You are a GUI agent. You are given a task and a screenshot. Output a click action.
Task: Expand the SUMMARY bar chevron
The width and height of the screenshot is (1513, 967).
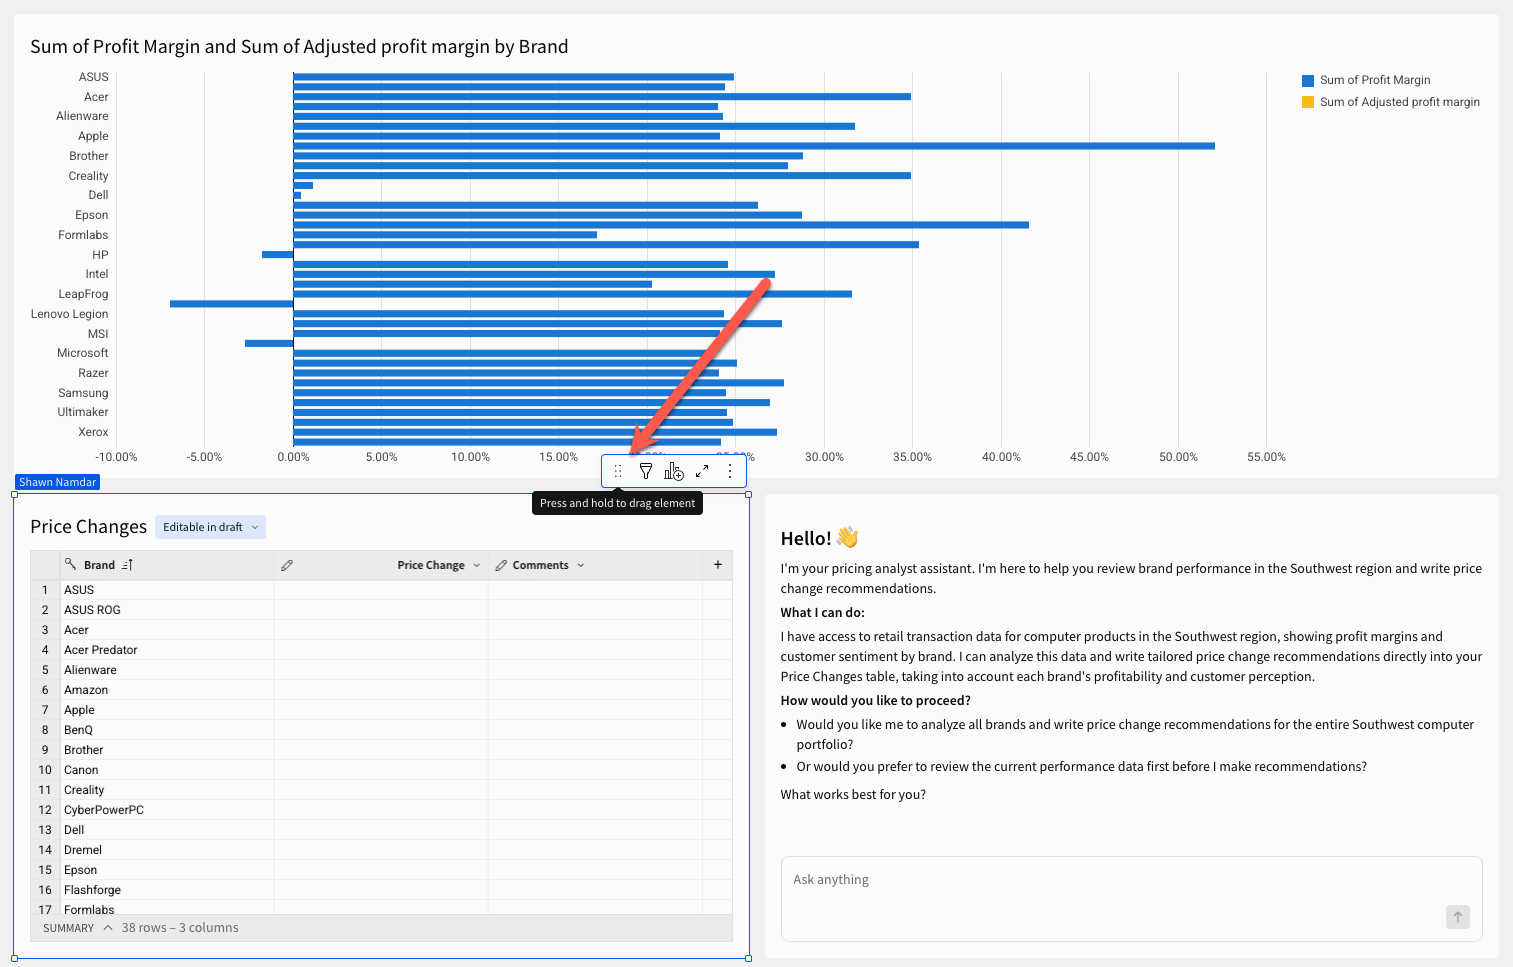click(x=108, y=928)
